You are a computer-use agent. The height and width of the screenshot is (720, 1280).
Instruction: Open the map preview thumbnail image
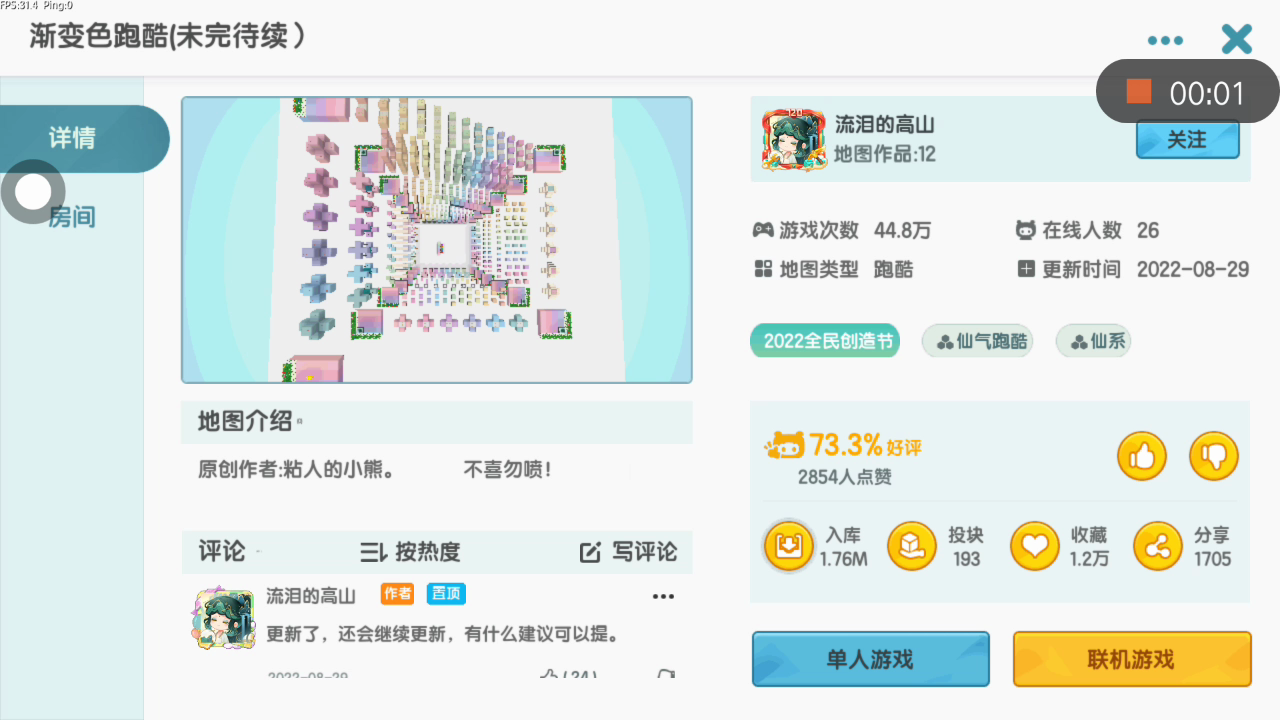click(x=437, y=240)
